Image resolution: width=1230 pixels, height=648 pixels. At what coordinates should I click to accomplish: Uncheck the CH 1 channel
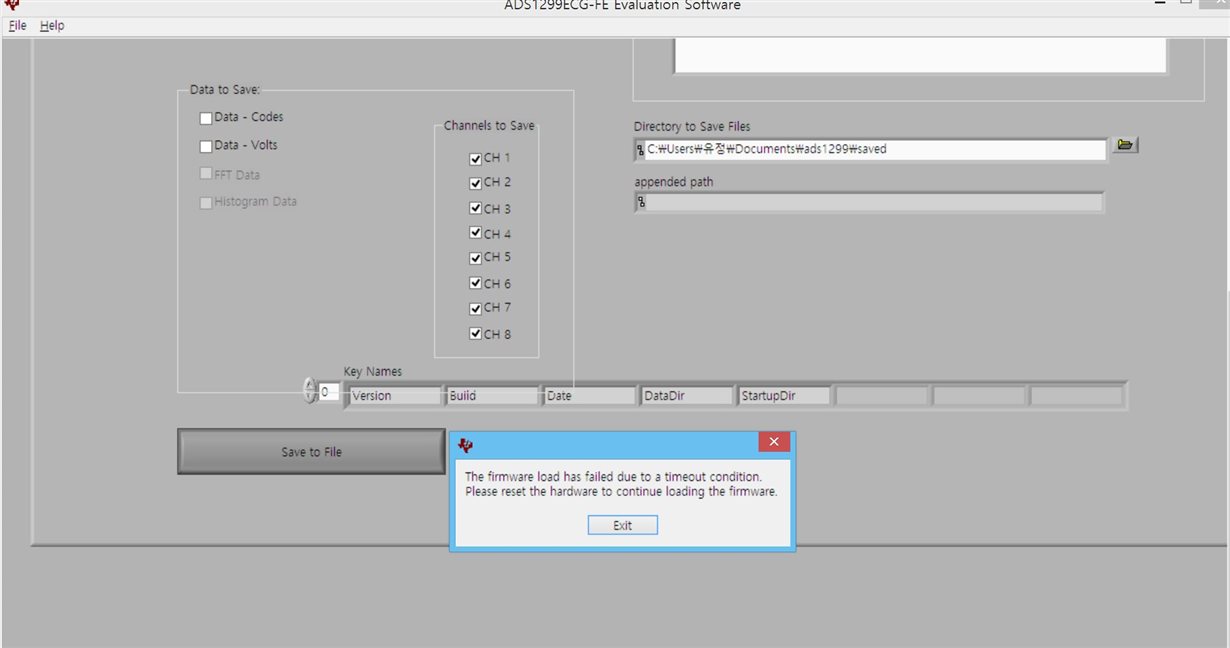tap(474, 157)
